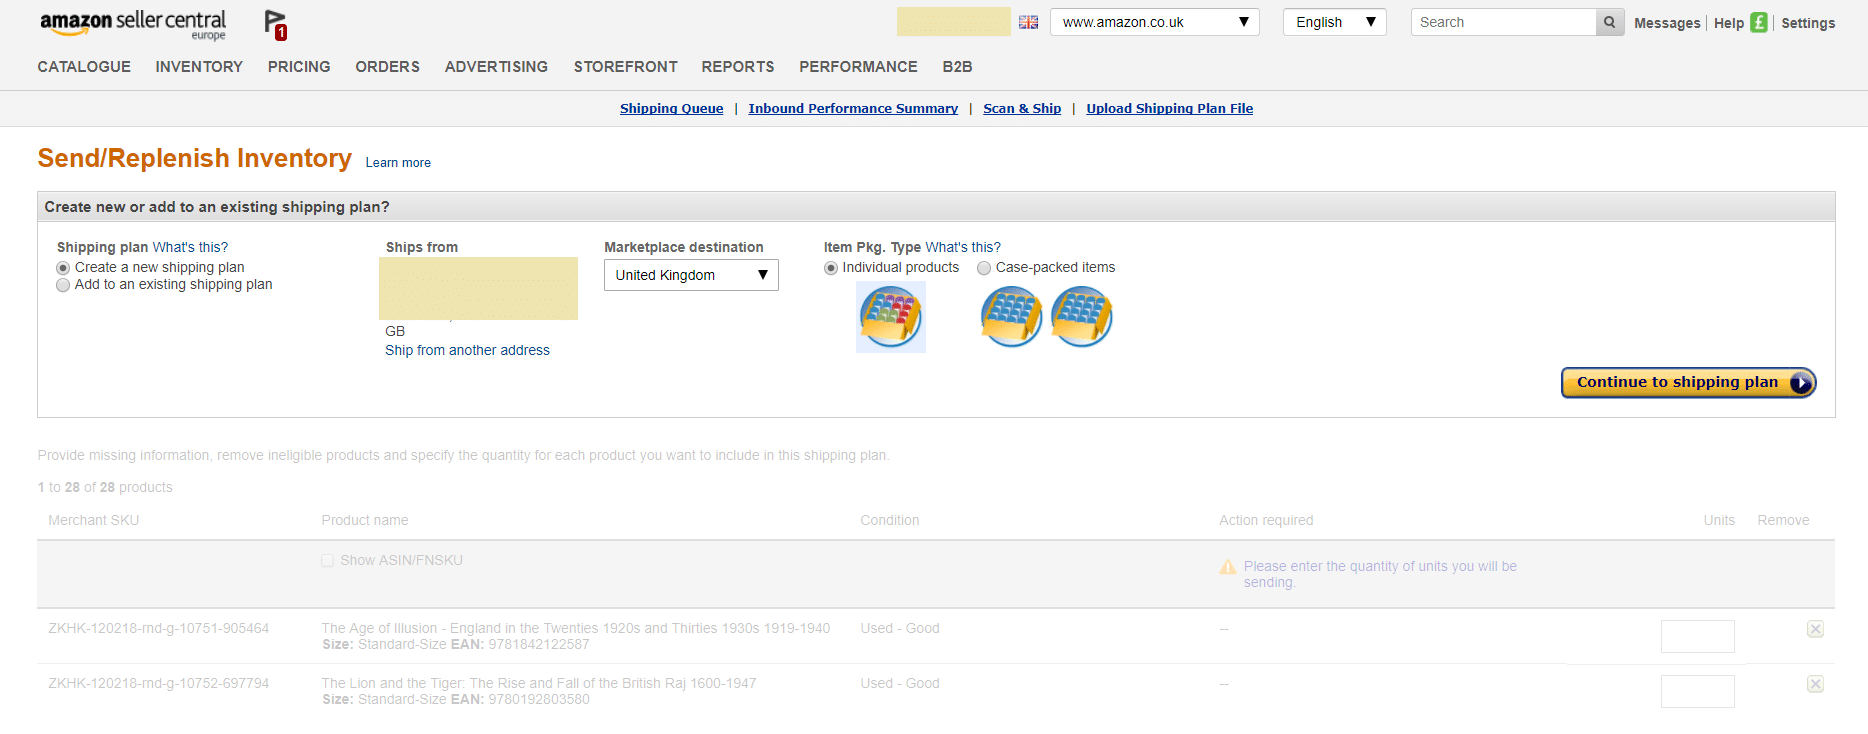1868x734 pixels.
Task: Open Upload Shipping Plan File link
Action: 1169,109
